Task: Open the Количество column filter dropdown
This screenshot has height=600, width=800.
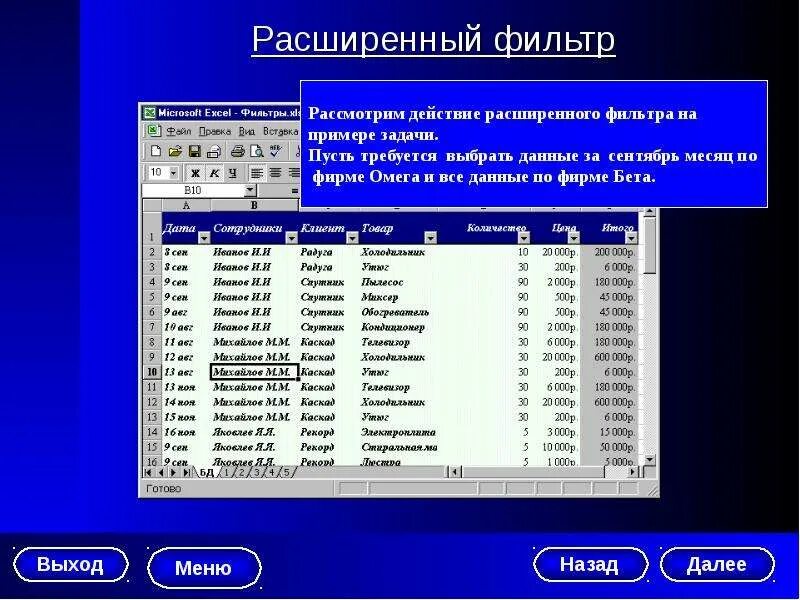Action: click(524, 238)
